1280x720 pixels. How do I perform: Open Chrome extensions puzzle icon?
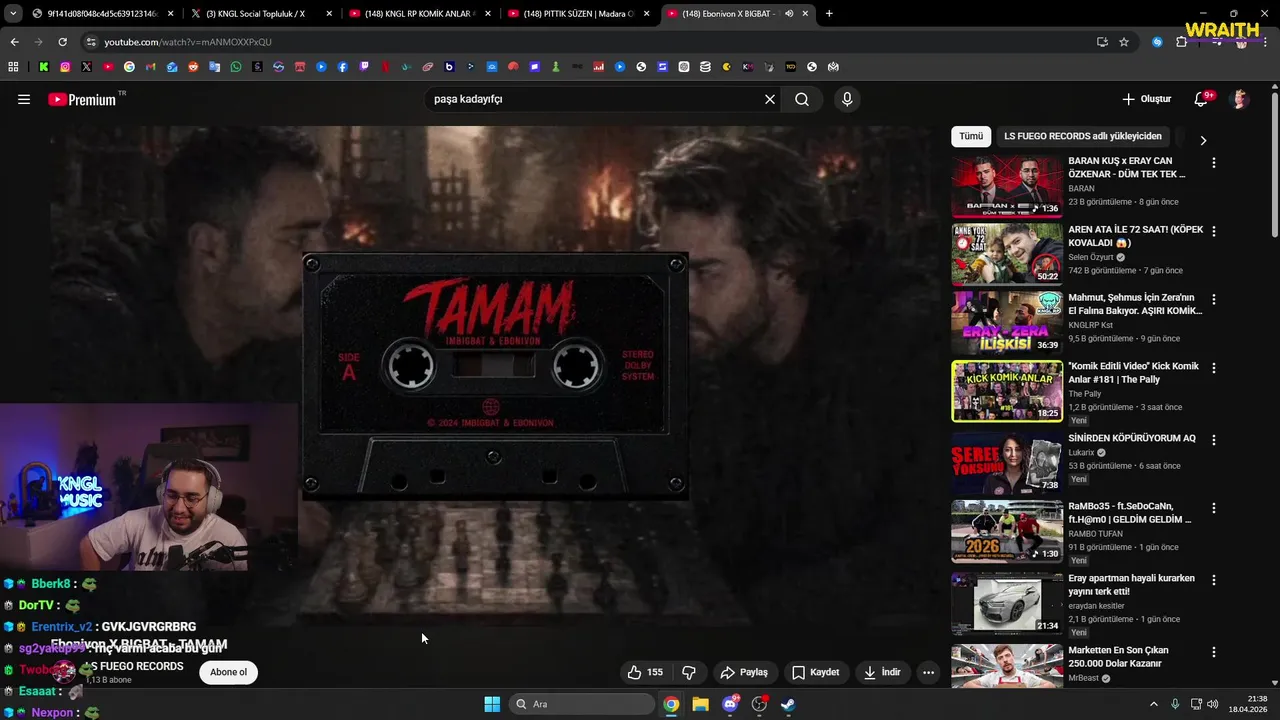coord(1181,42)
